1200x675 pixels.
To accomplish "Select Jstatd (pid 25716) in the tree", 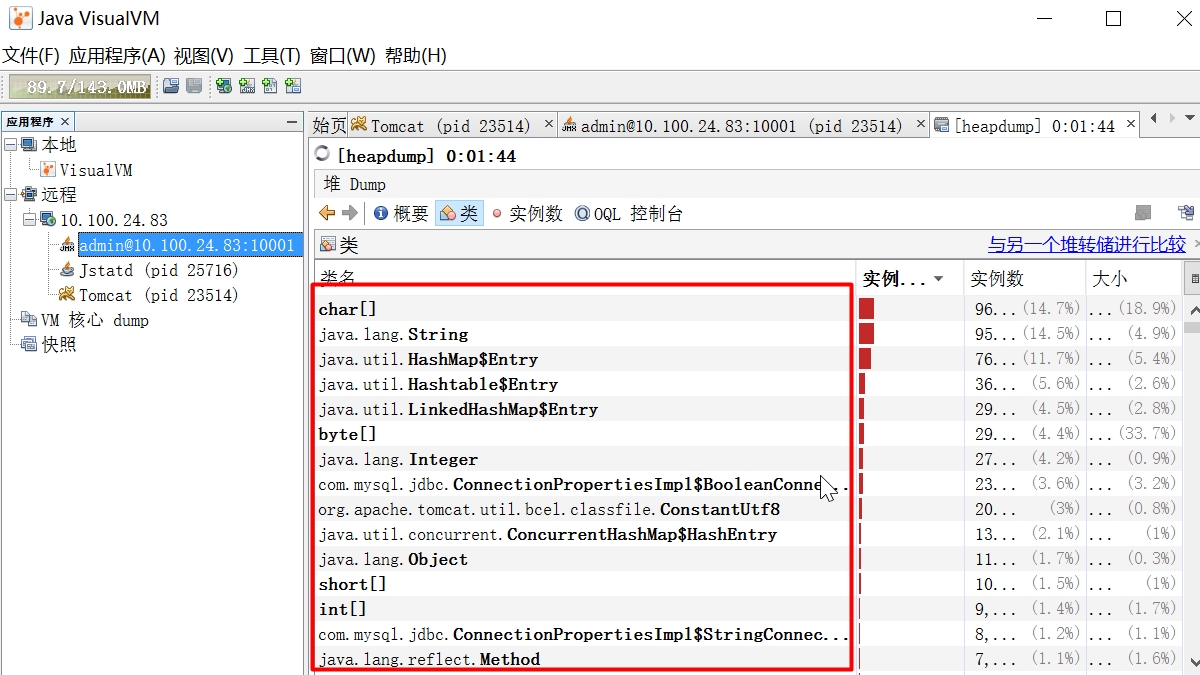I will [159, 270].
